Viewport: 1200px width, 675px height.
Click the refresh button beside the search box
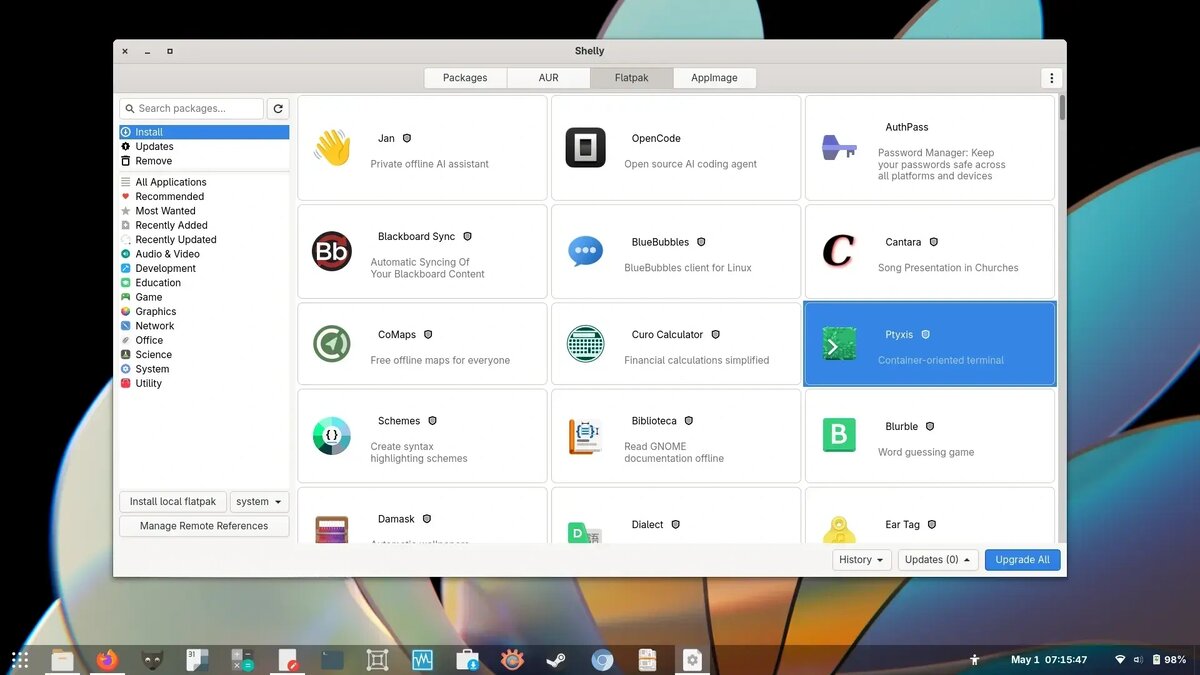pyautogui.click(x=278, y=108)
